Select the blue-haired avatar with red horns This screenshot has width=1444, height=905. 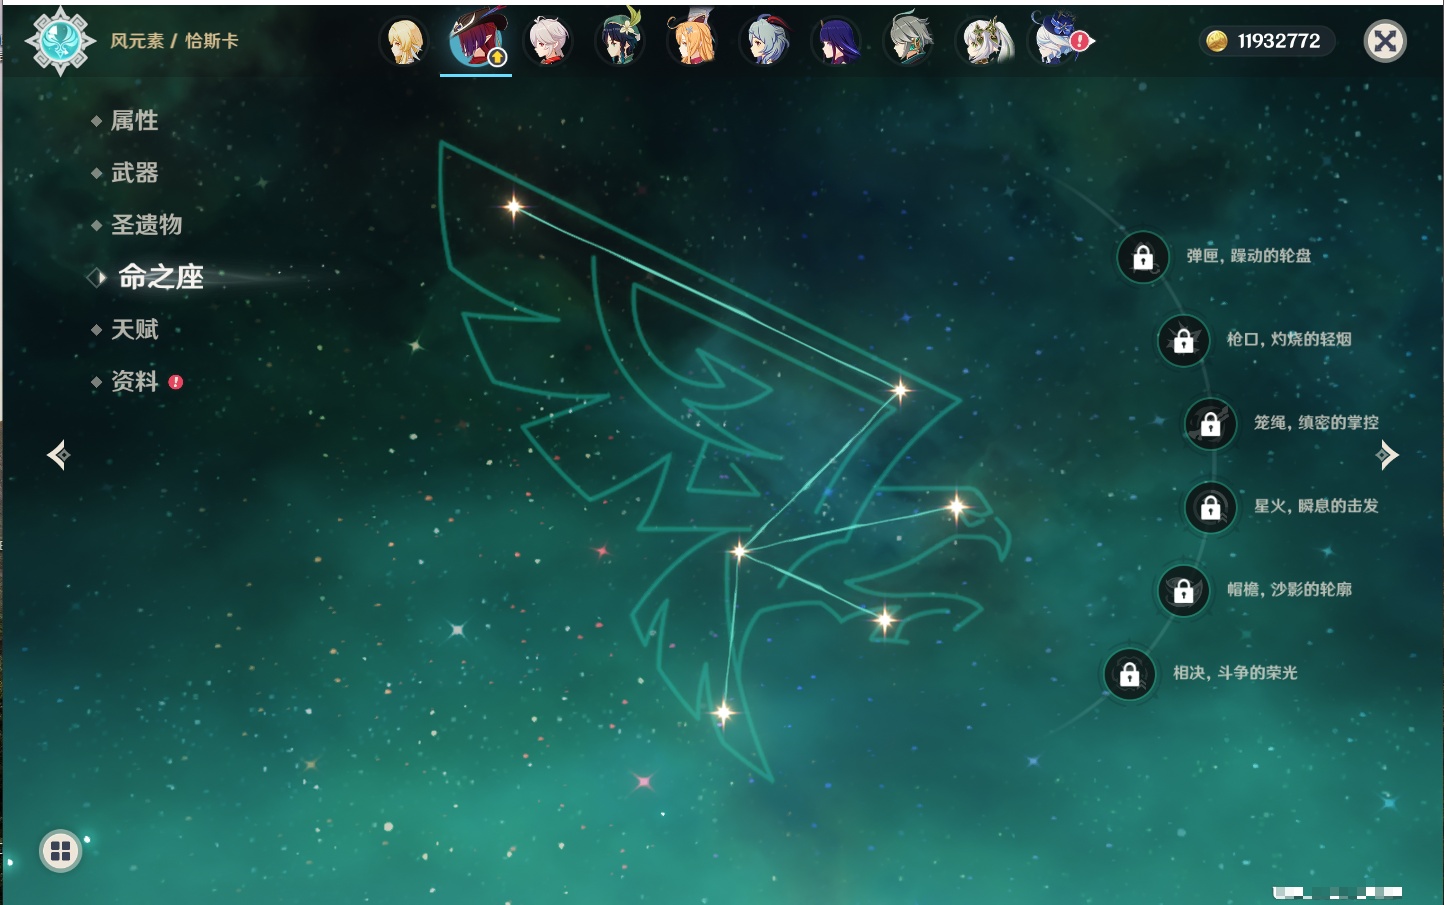point(765,41)
